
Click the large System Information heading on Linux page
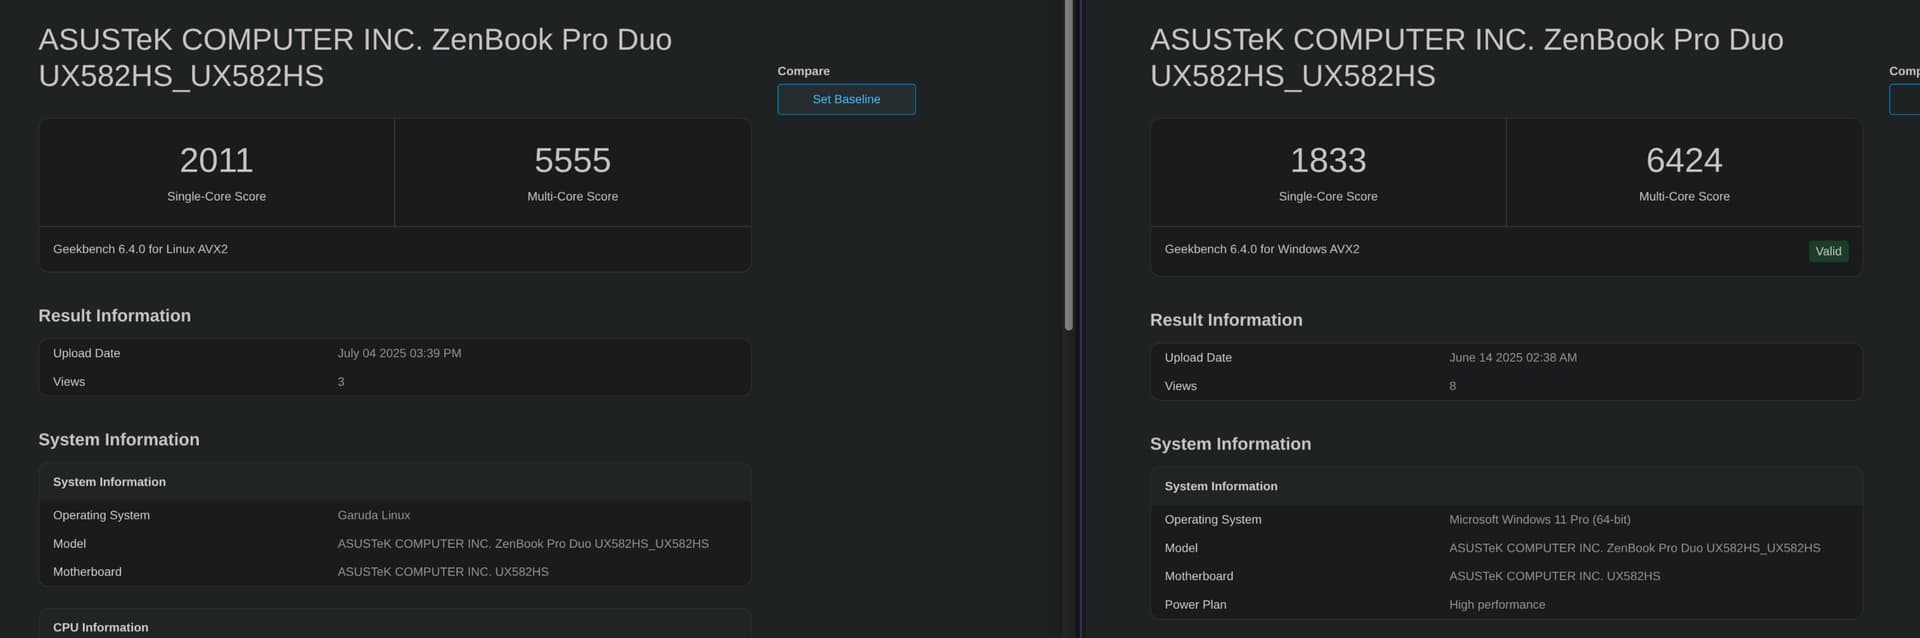pos(119,439)
